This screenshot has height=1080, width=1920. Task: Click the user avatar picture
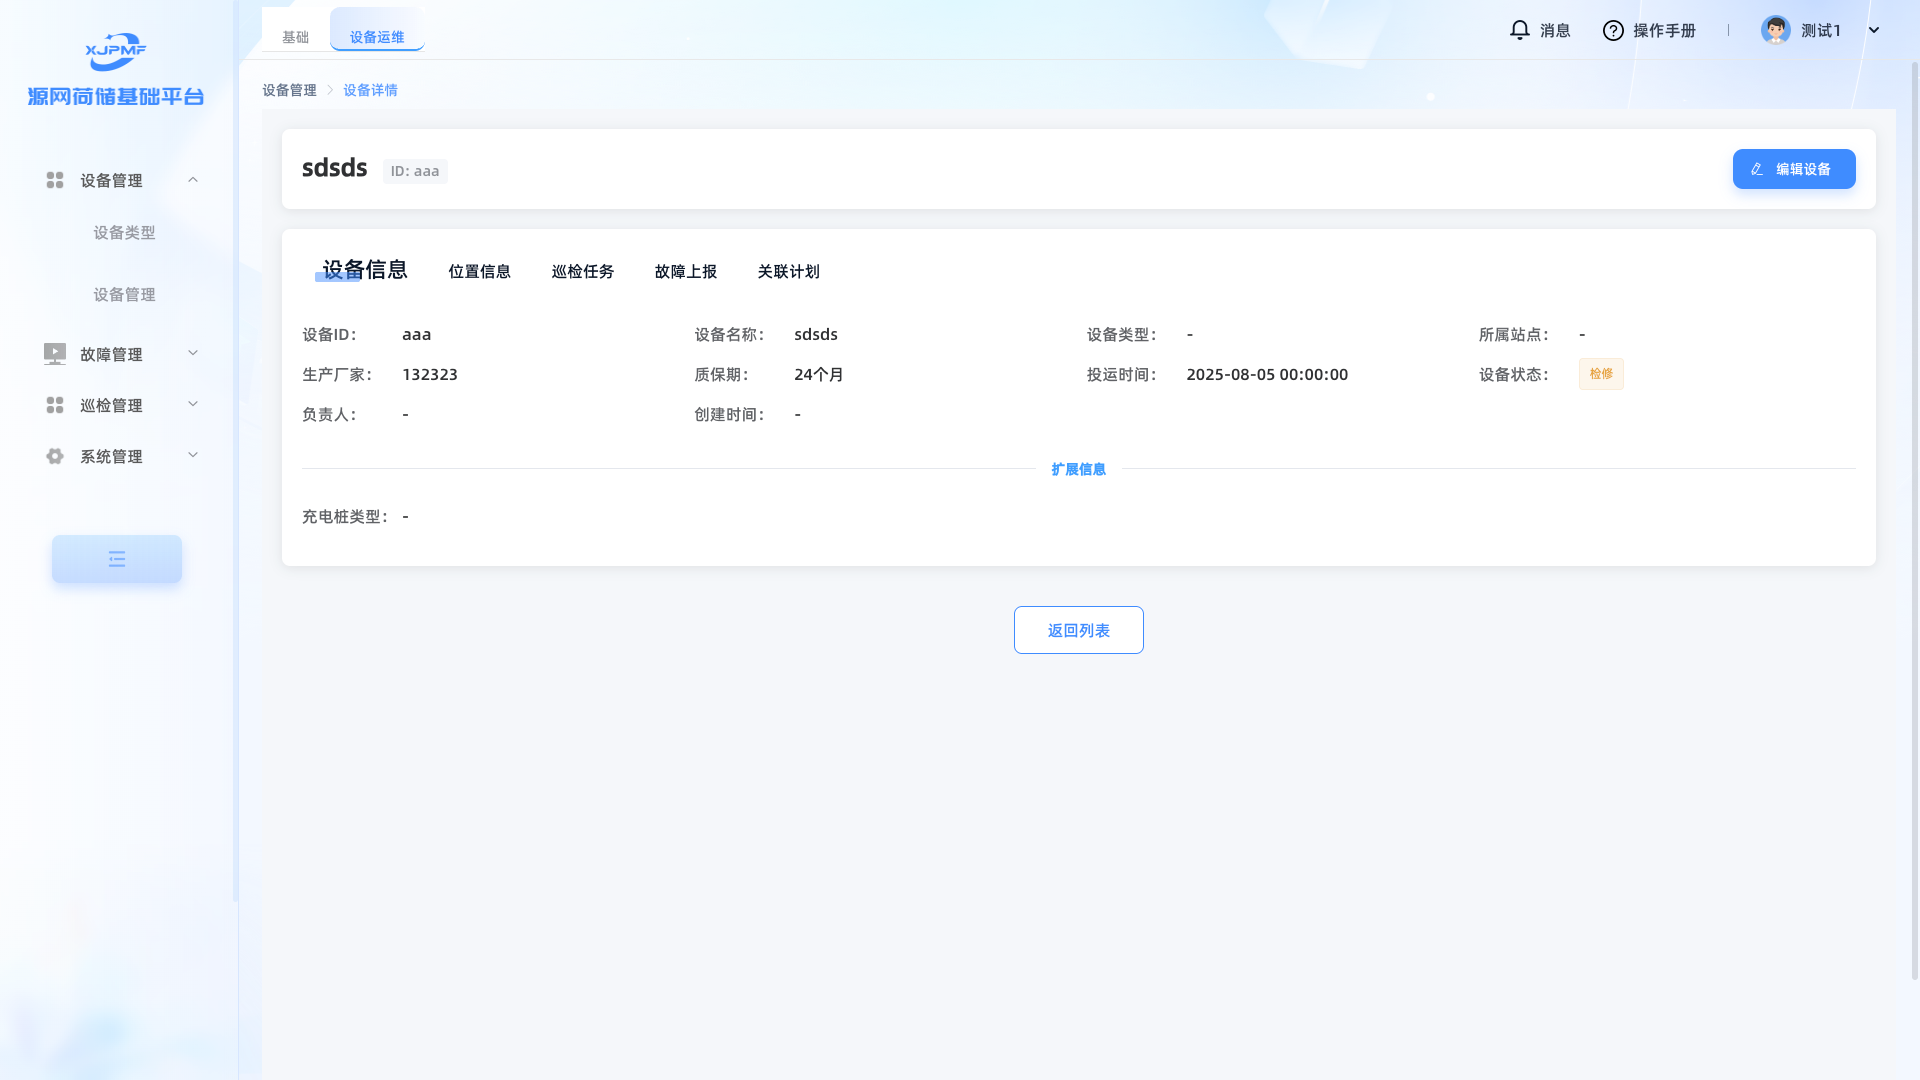[x=1775, y=30]
